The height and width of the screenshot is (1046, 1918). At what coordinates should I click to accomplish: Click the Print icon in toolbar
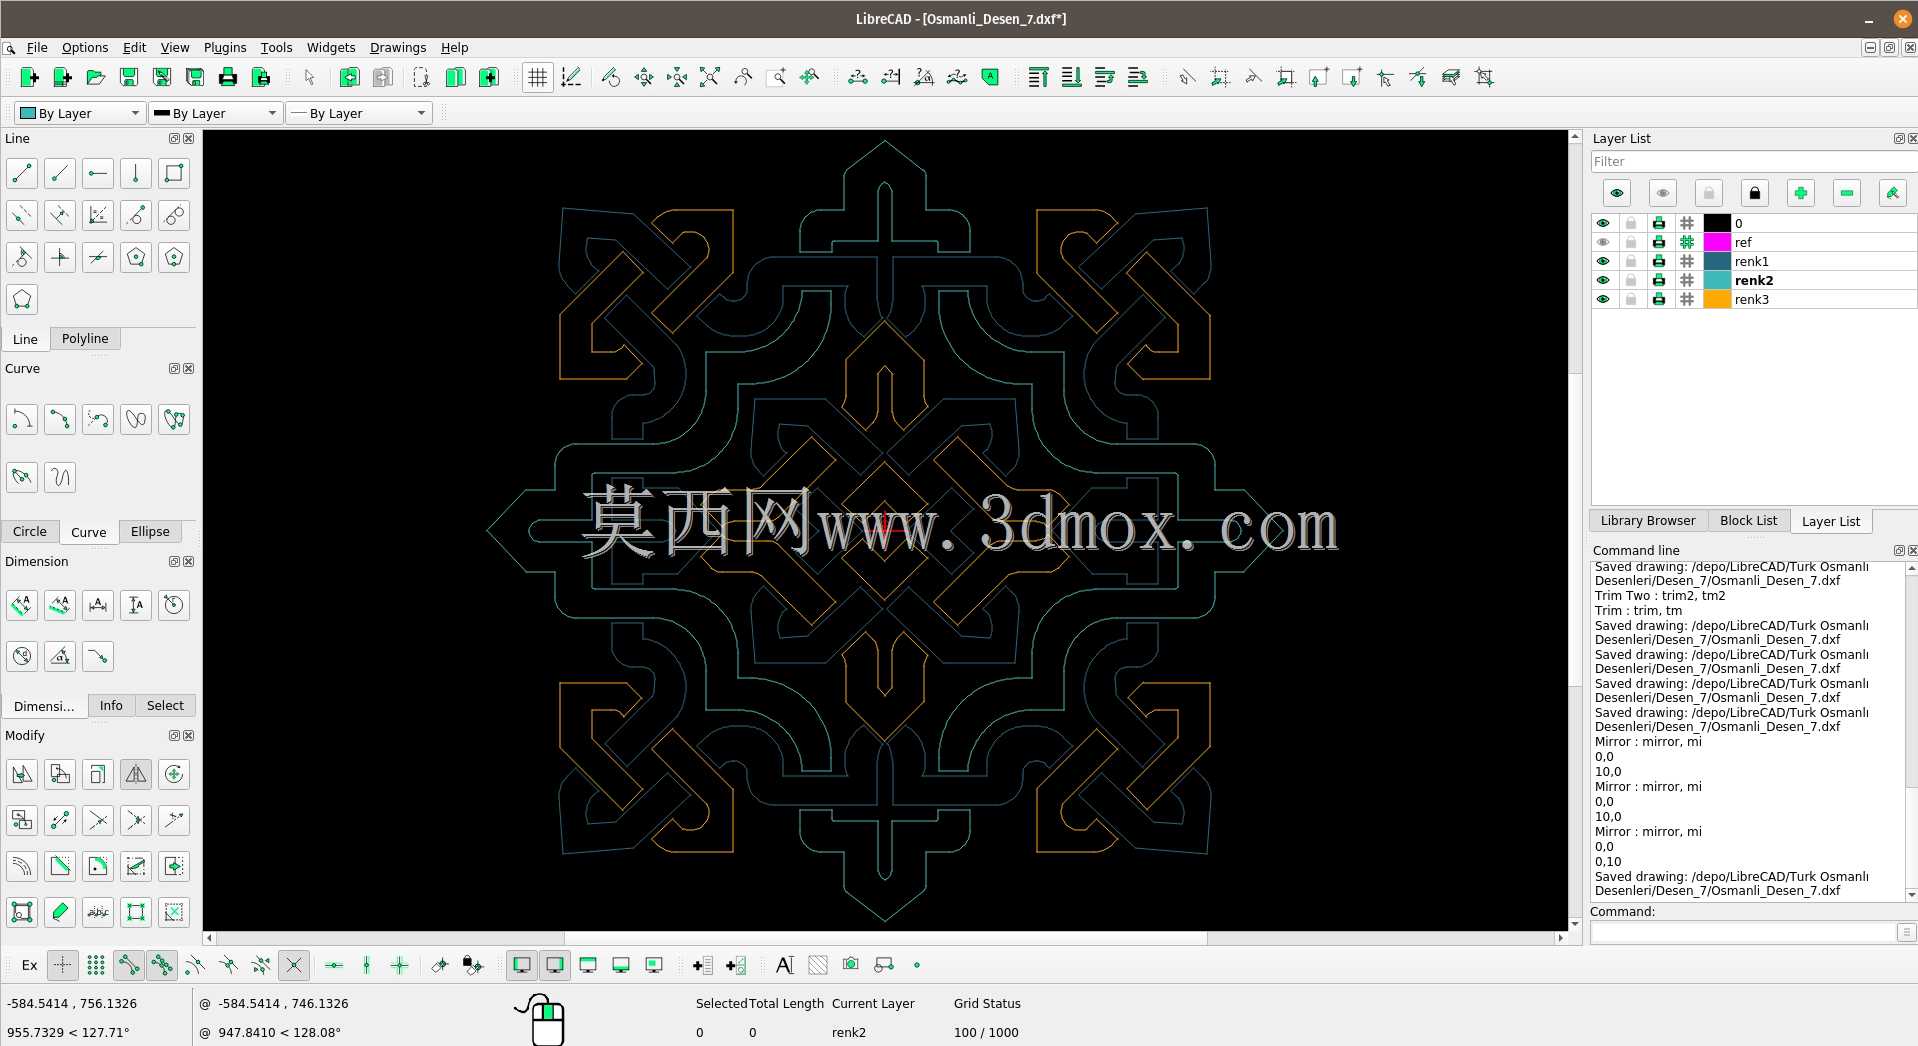point(227,78)
